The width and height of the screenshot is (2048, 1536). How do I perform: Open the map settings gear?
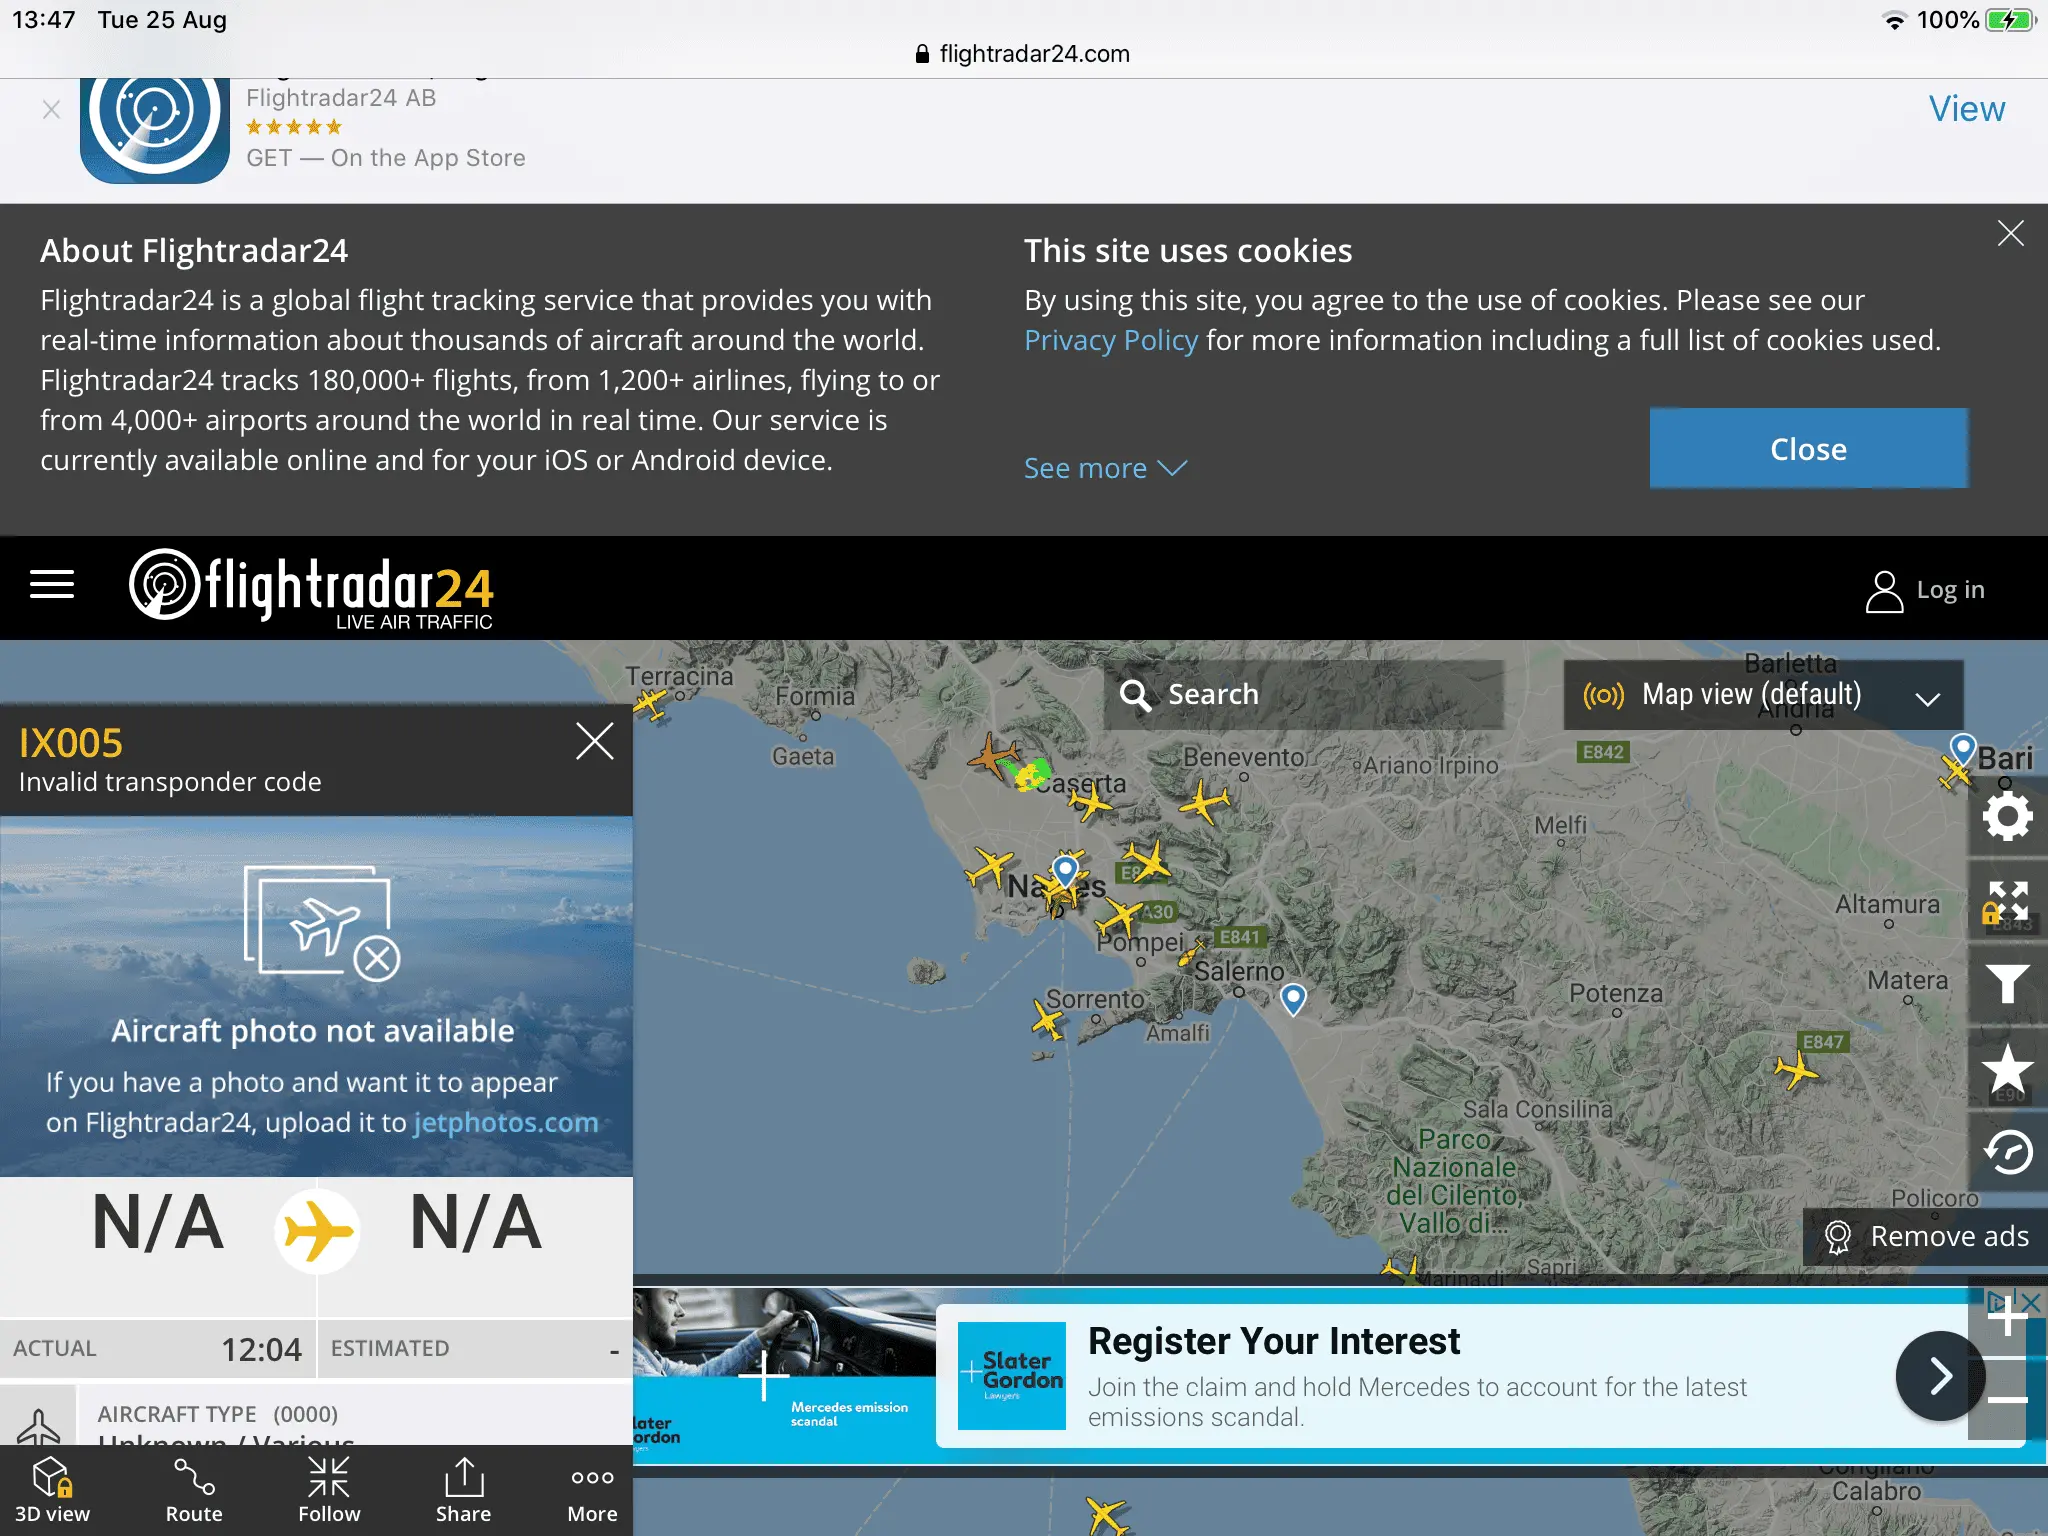(2007, 817)
